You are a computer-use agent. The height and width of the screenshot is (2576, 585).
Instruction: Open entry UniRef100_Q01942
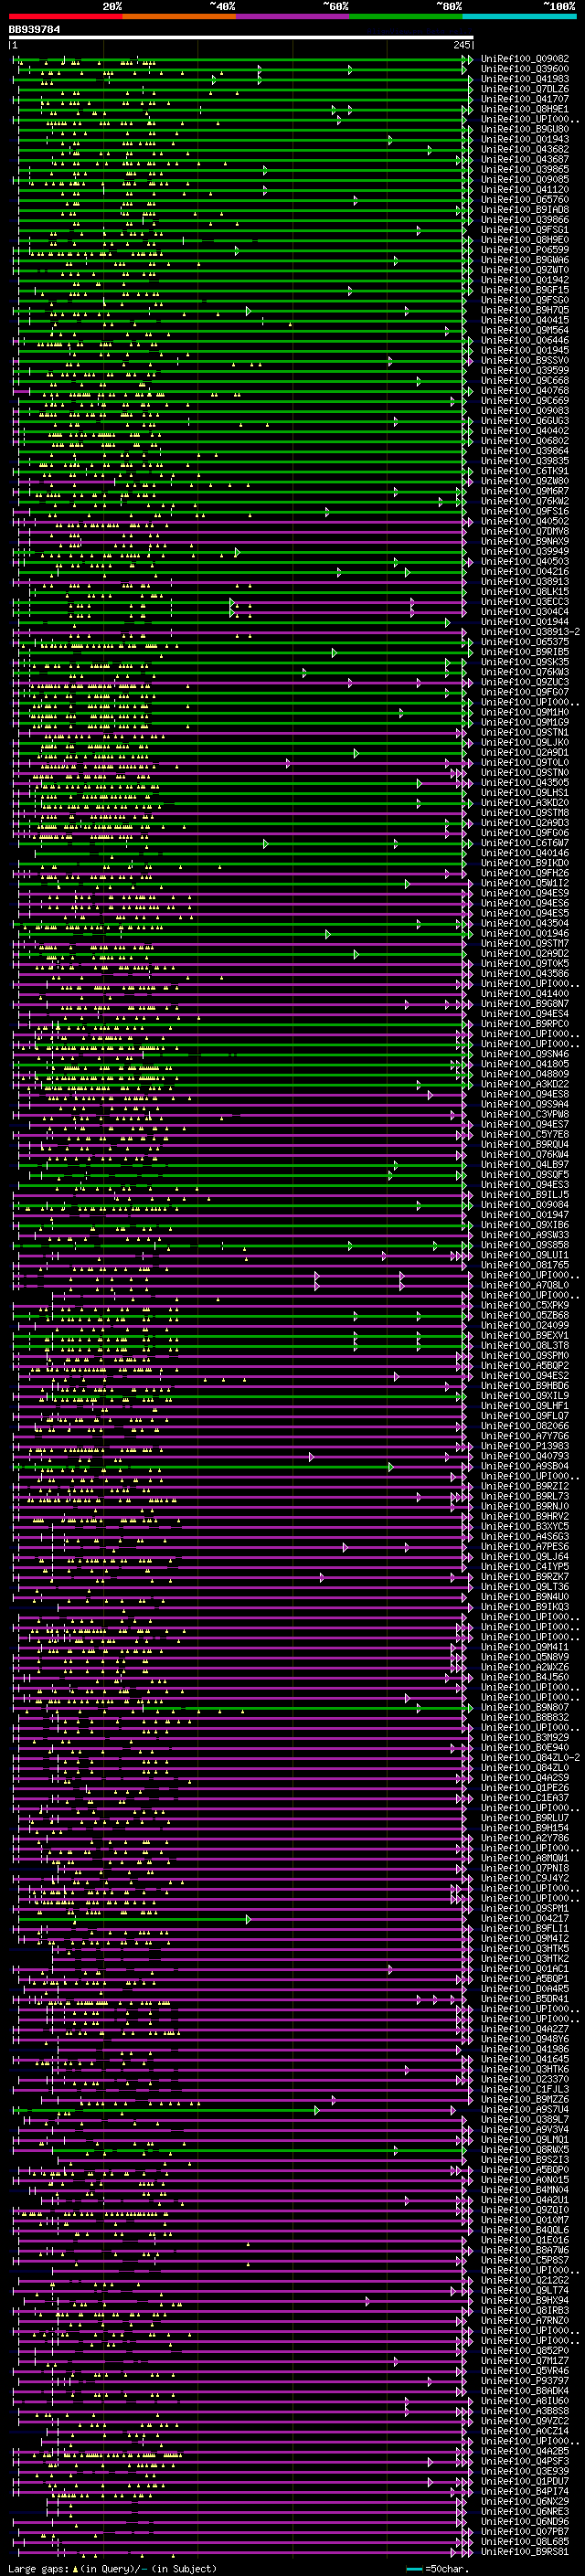(525, 280)
